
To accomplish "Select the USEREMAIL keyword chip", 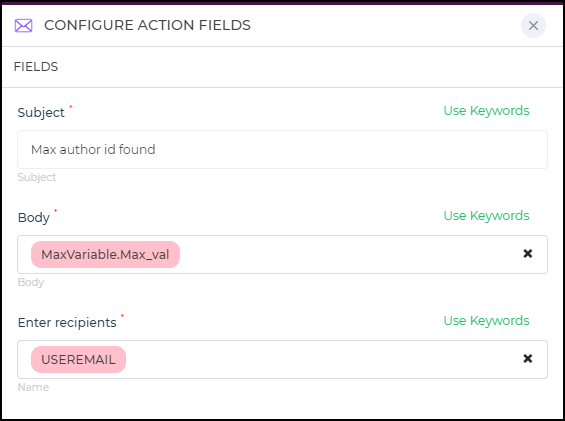I will tap(78, 359).
